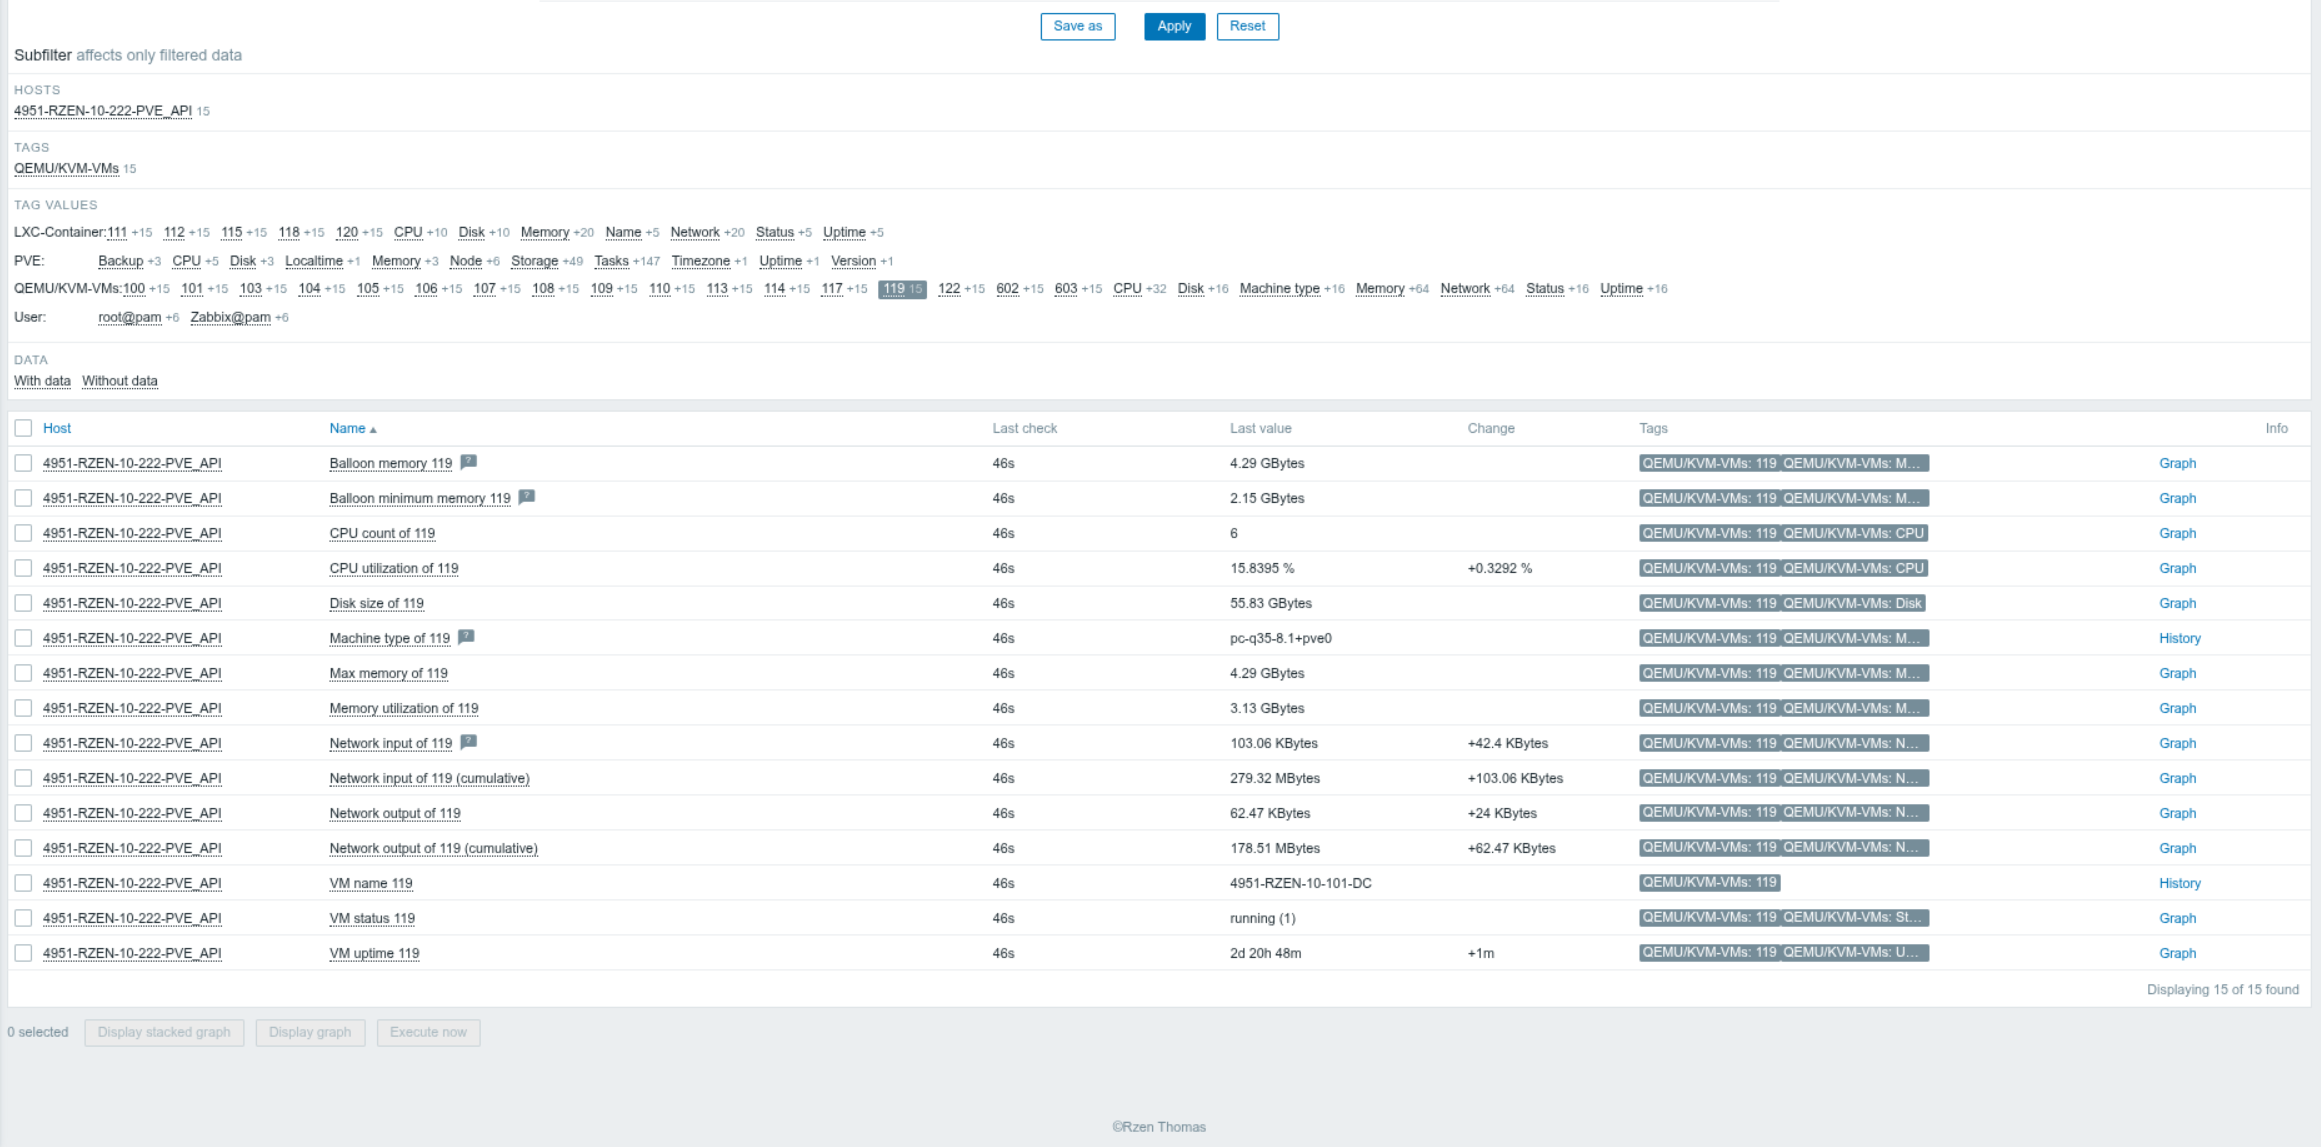Click the pc-q35-8.1+pve0 value

click(x=1281, y=638)
